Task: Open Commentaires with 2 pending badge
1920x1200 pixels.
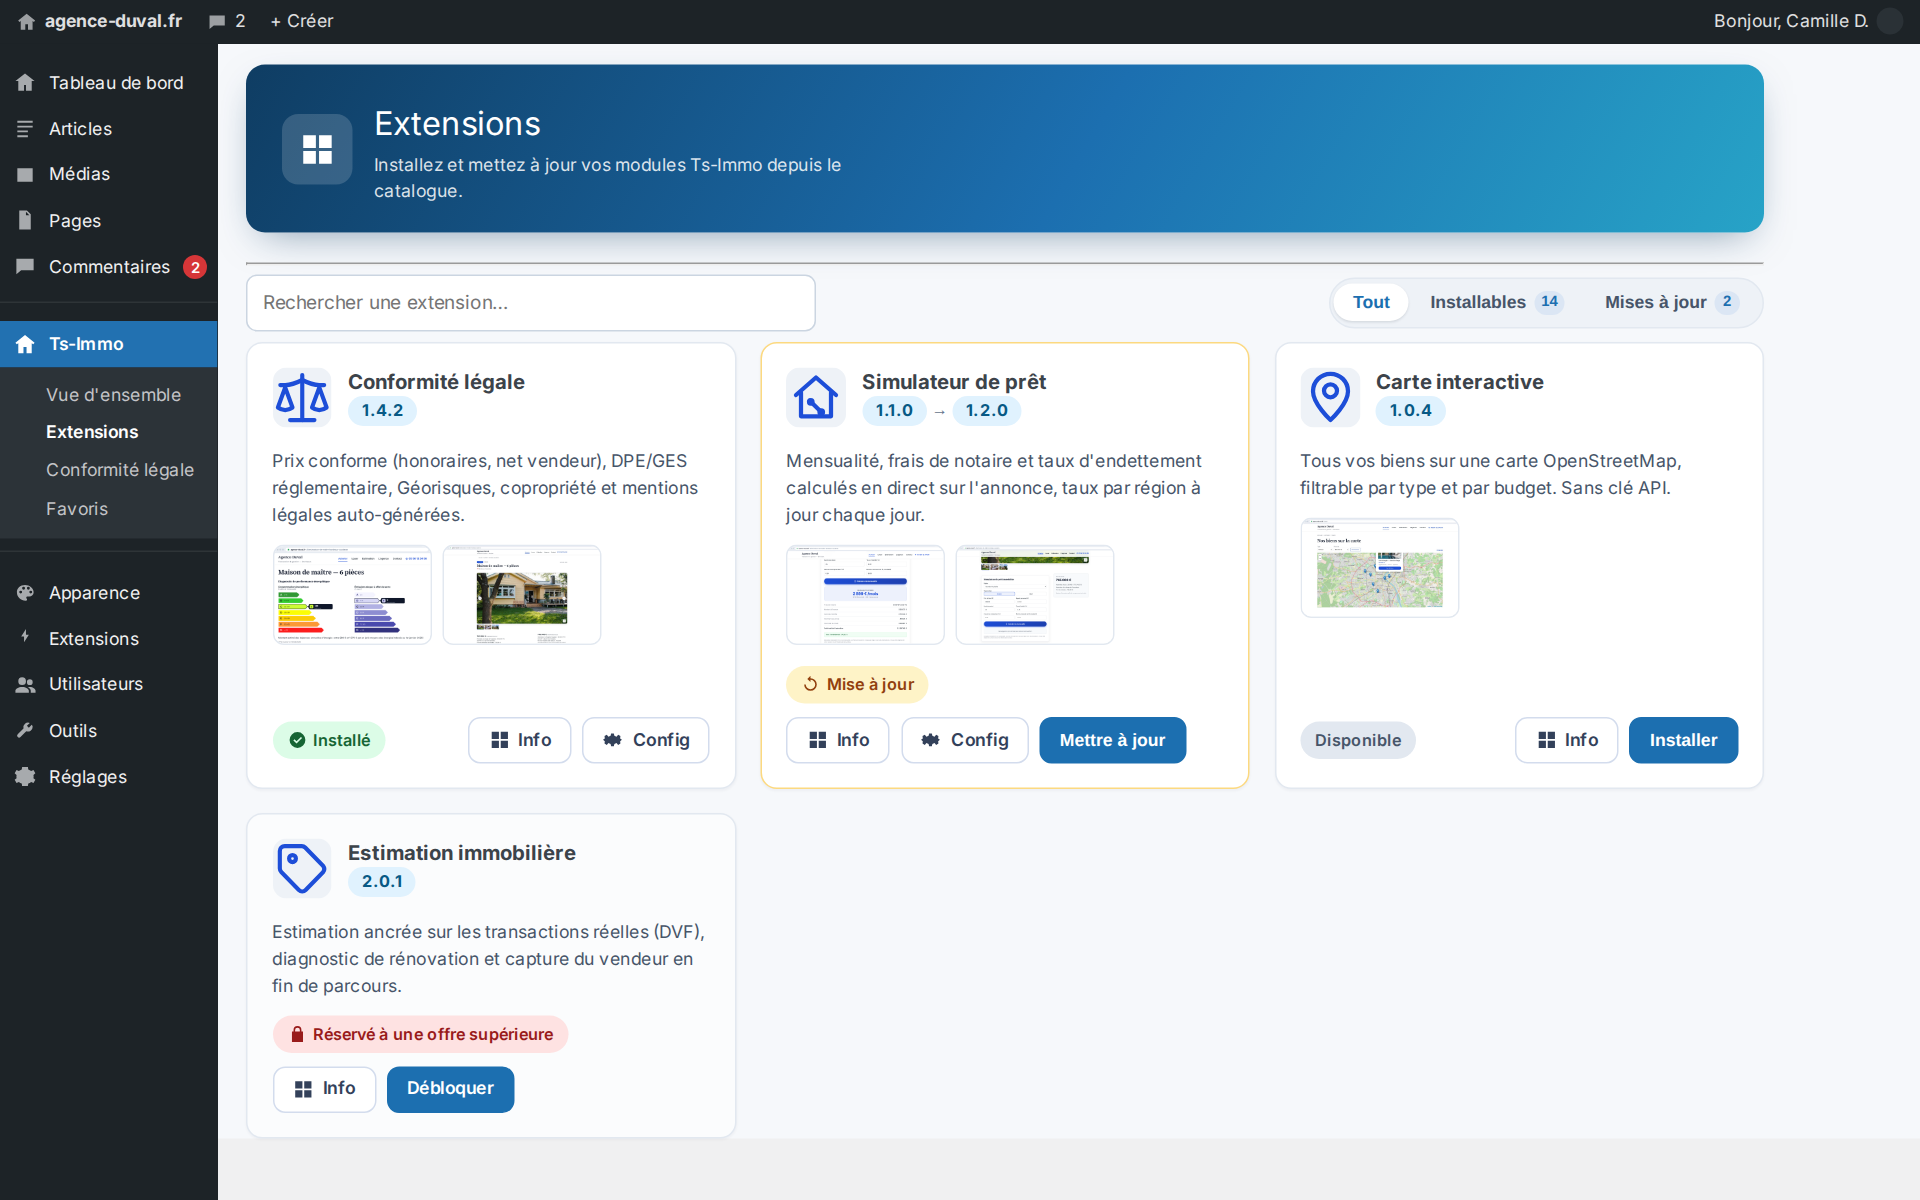Action: coord(108,267)
